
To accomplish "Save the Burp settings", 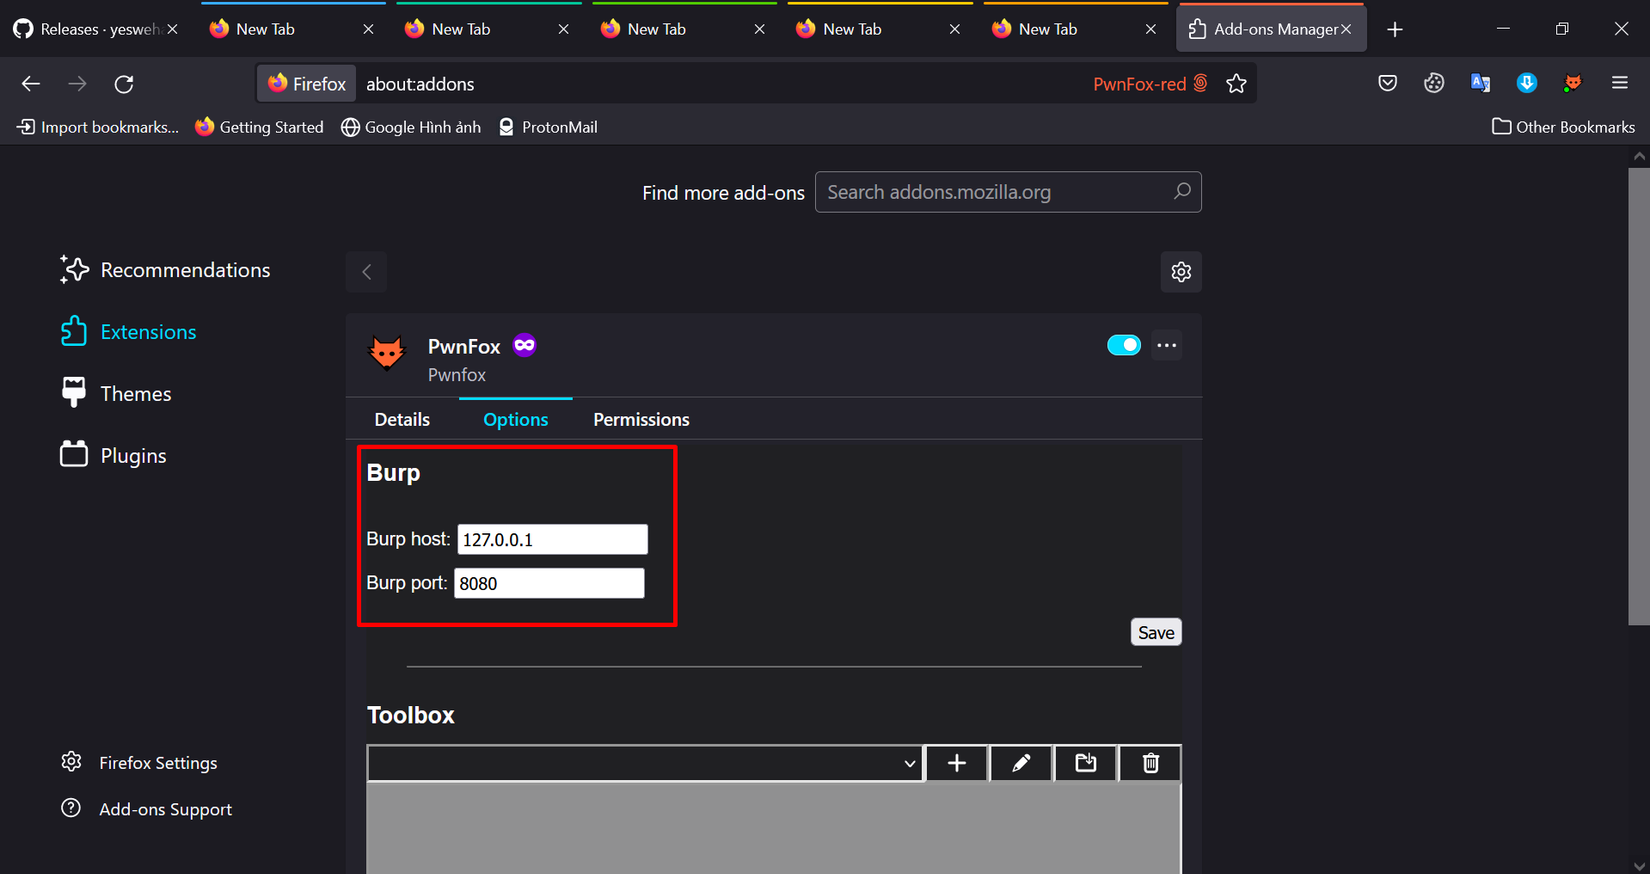I will pyautogui.click(x=1156, y=632).
